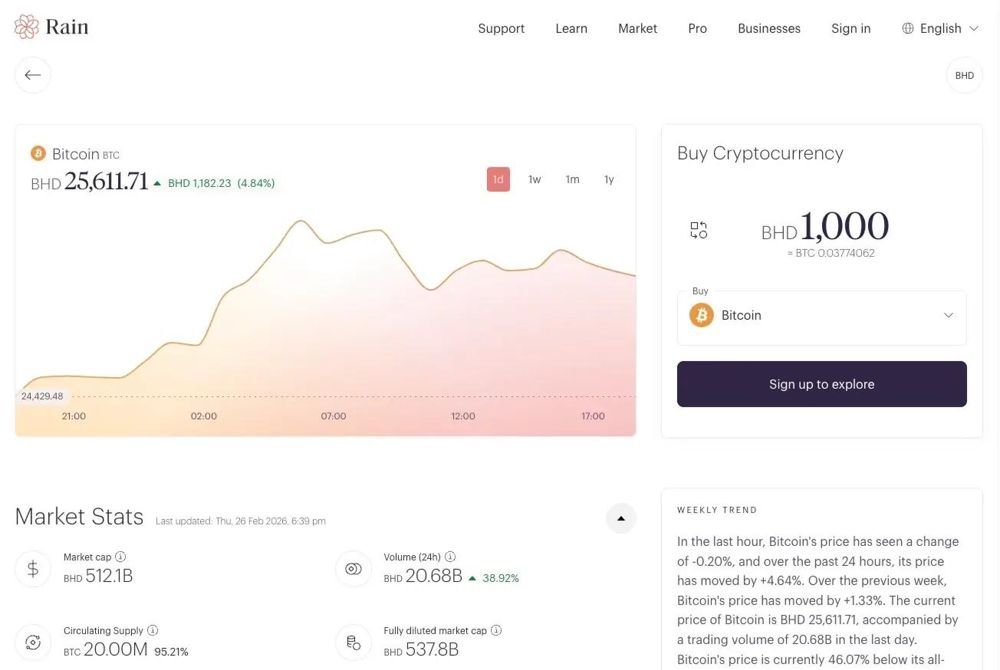Screen dimensions: 1000x670
Task: Click the Circulating Supply info icon
Action: click(x=152, y=630)
